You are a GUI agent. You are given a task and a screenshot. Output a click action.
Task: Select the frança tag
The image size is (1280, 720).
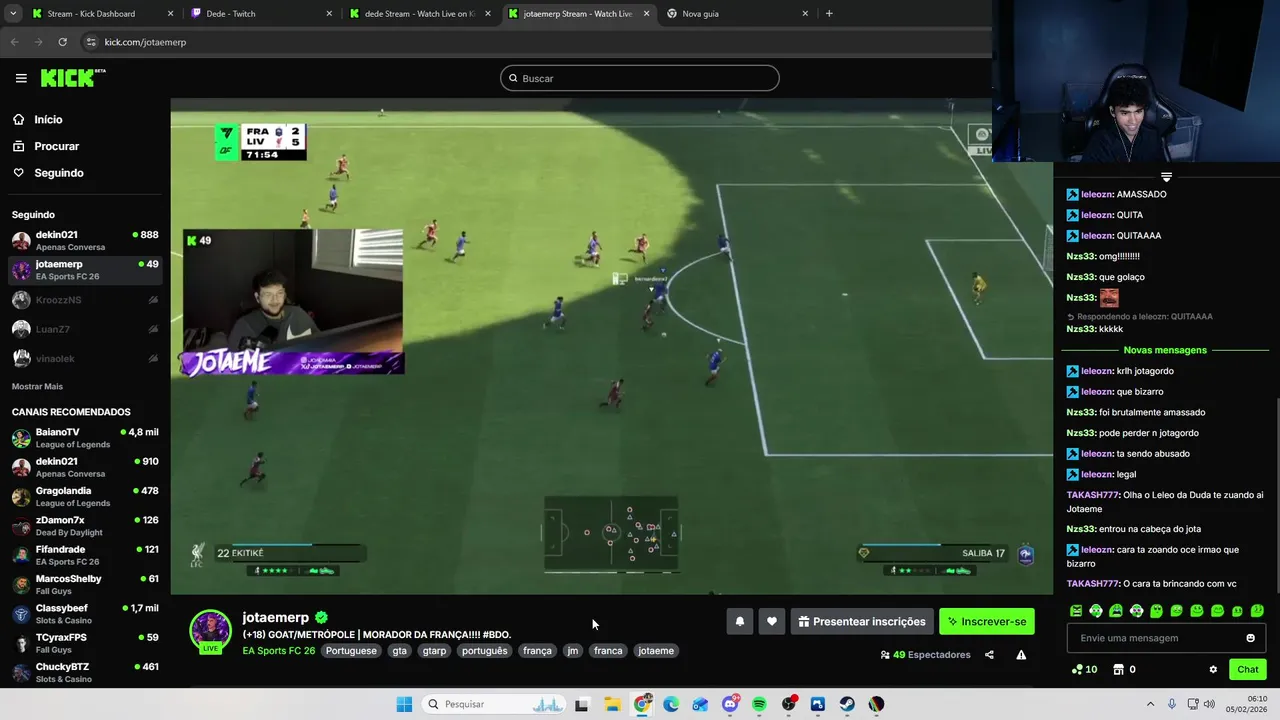click(537, 651)
